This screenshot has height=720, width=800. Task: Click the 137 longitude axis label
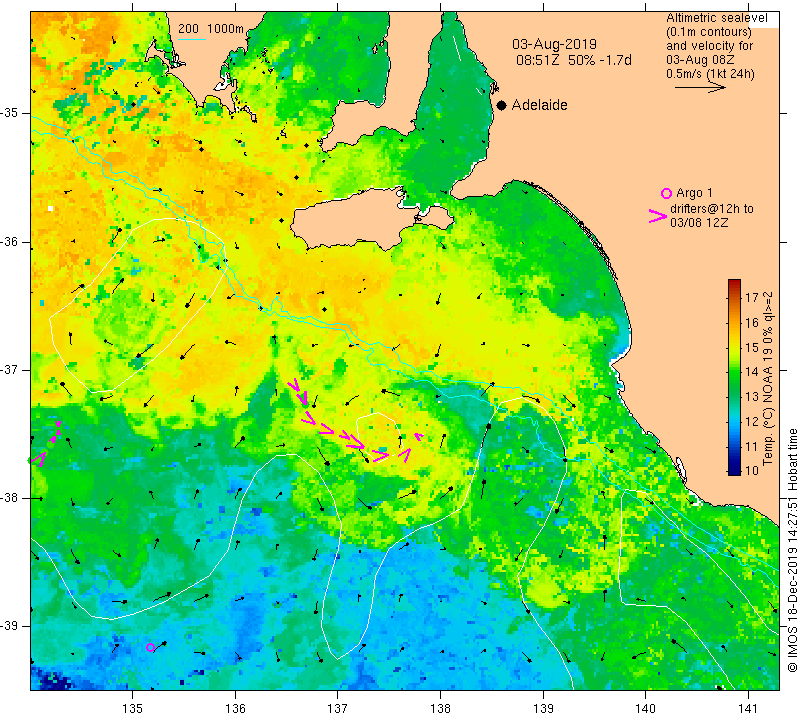(x=338, y=708)
